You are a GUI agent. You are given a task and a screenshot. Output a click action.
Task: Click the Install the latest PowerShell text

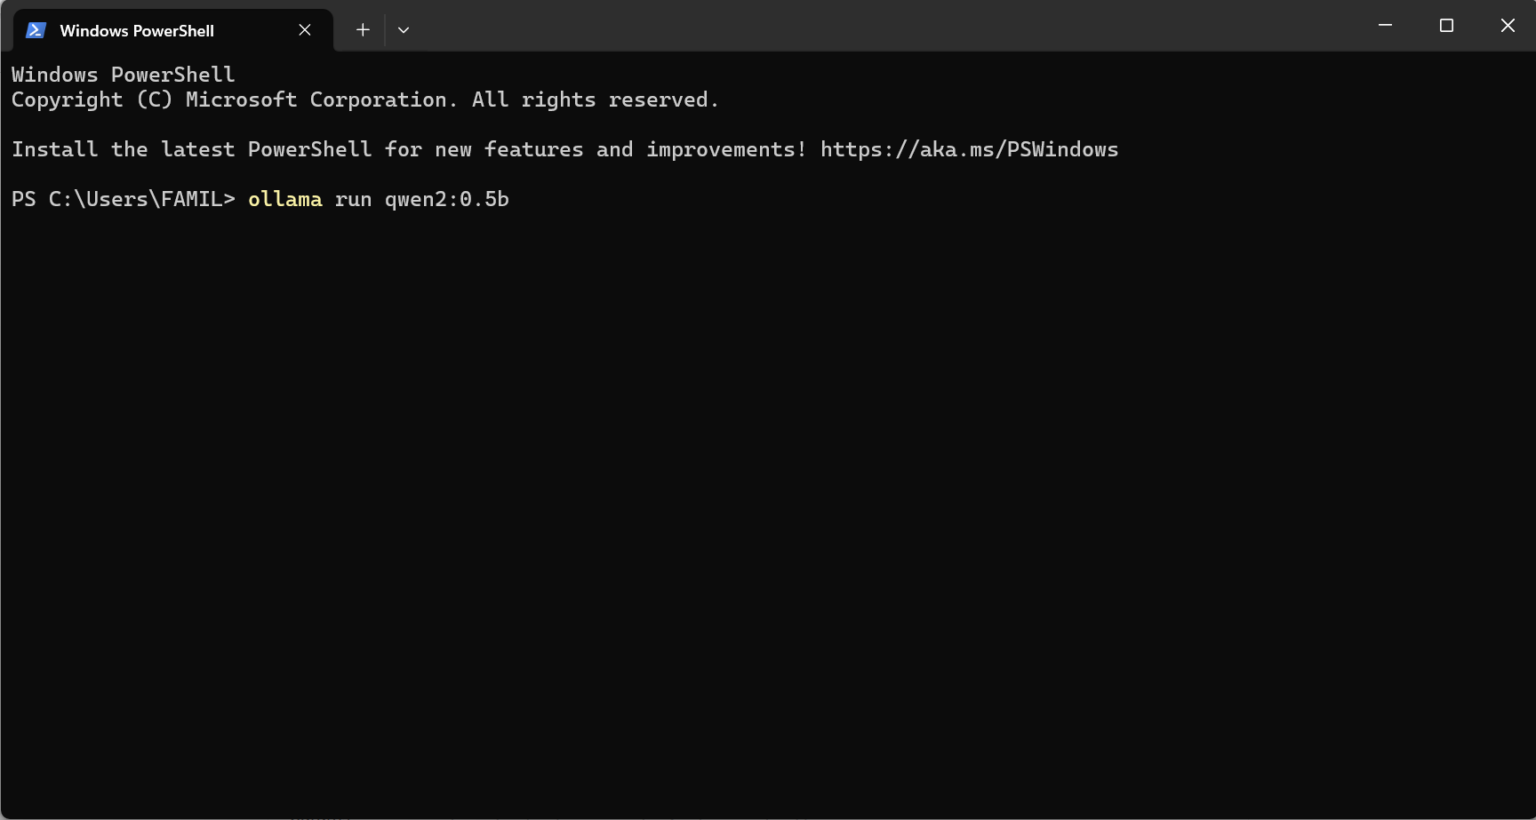click(x=191, y=149)
